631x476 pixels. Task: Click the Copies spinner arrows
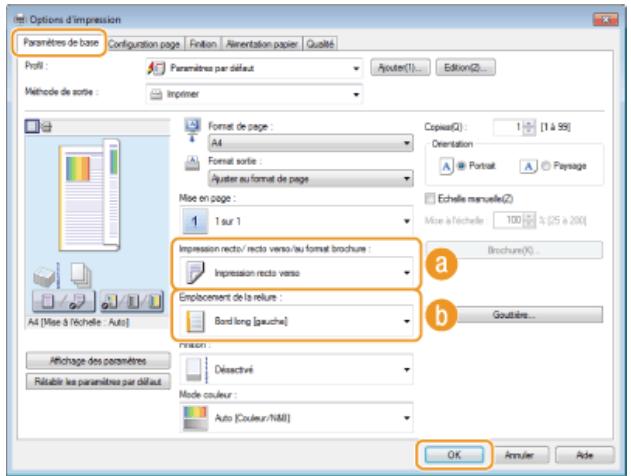[530, 127]
